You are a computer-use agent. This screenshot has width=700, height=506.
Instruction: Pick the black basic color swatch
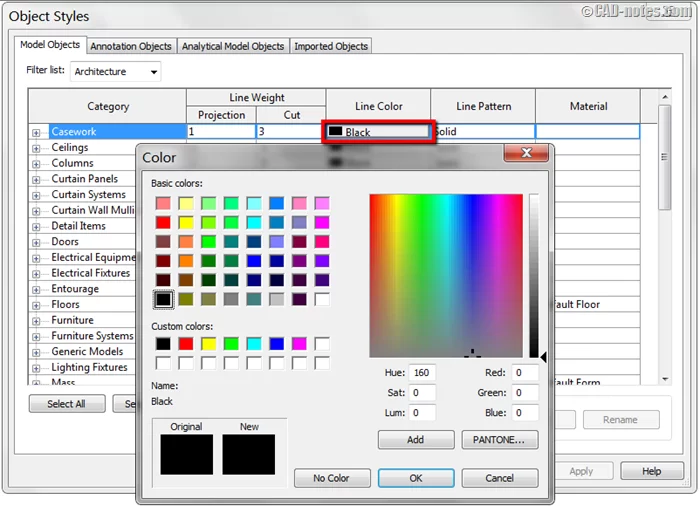click(163, 299)
